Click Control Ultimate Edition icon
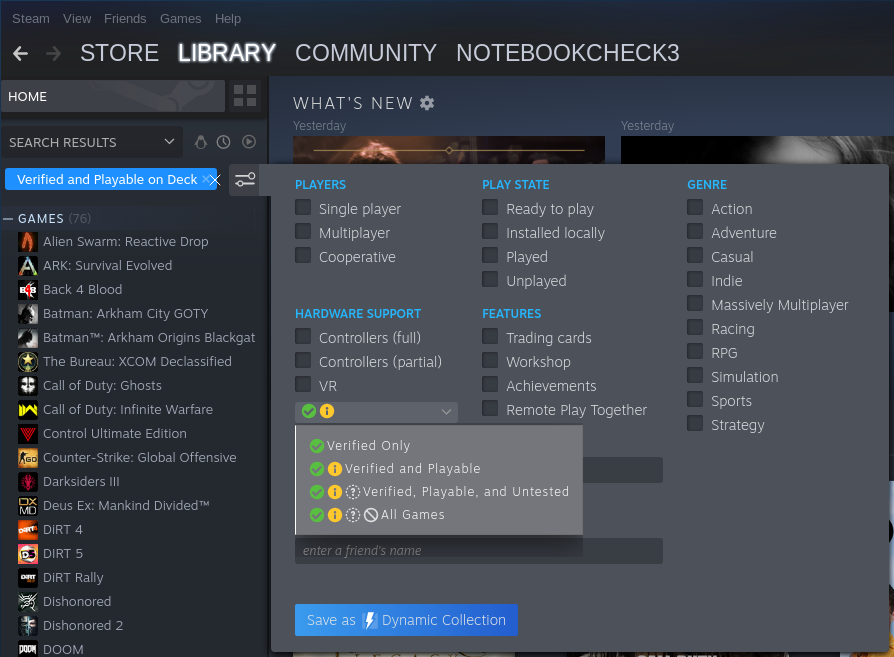This screenshot has width=894, height=657. click(28, 433)
